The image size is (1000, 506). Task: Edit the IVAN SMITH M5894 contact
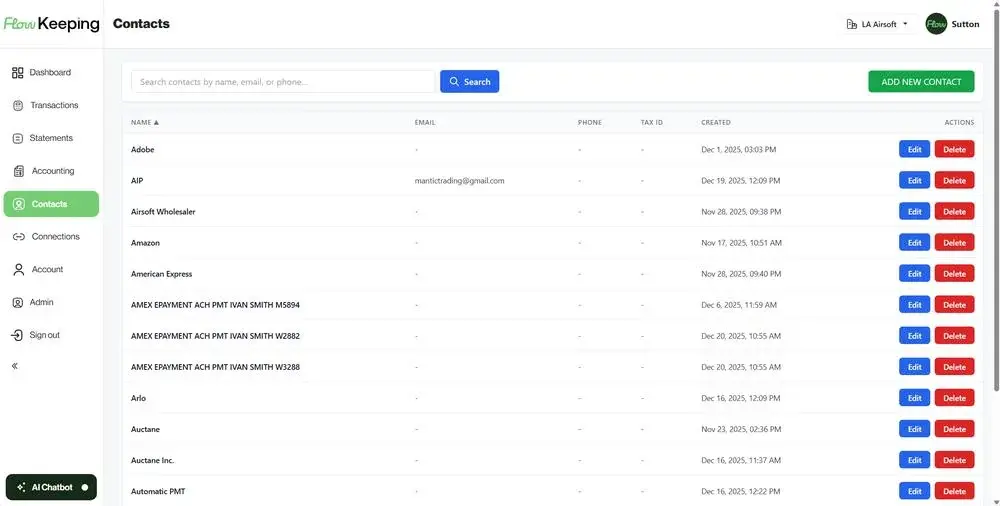pyautogui.click(x=915, y=305)
